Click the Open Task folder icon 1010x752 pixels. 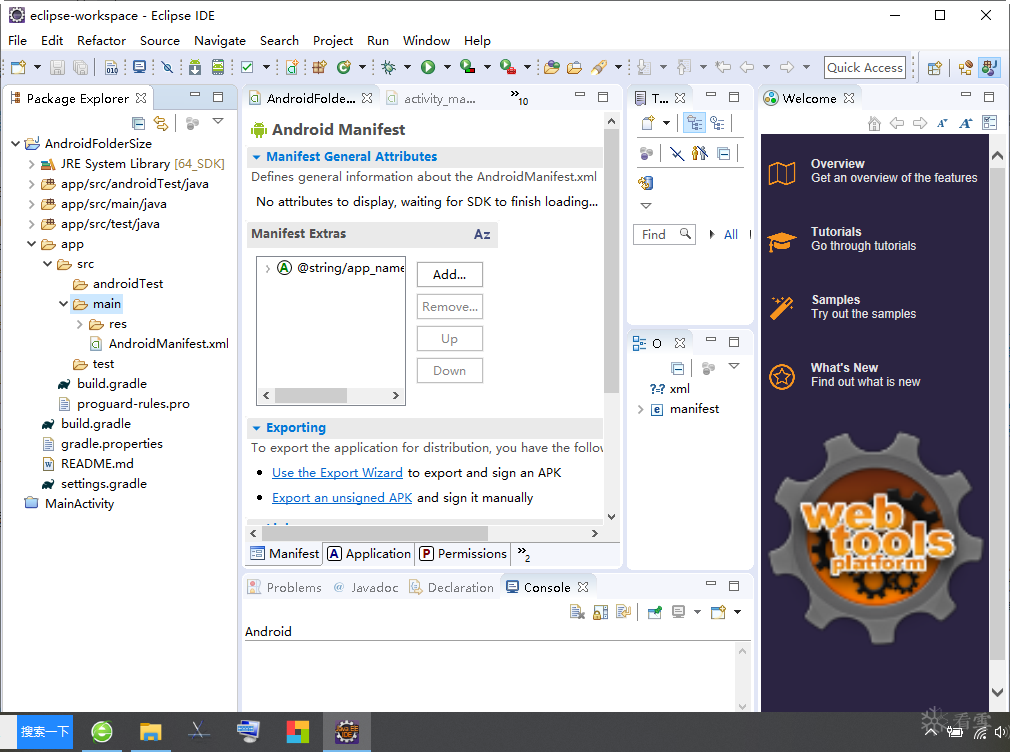point(575,67)
